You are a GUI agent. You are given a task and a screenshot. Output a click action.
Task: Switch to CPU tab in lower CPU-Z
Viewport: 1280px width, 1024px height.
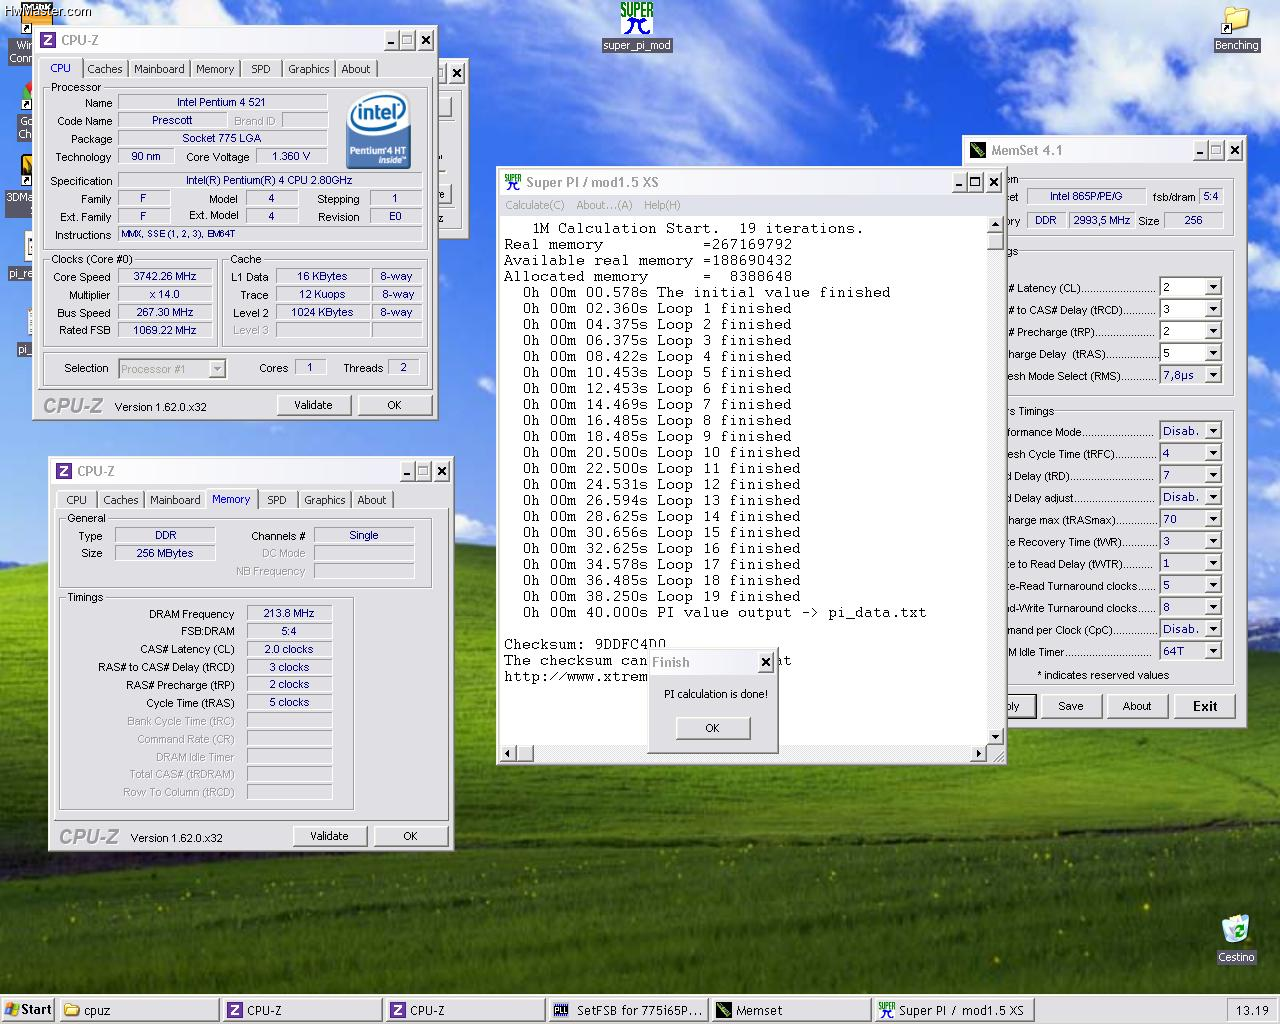coord(77,500)
